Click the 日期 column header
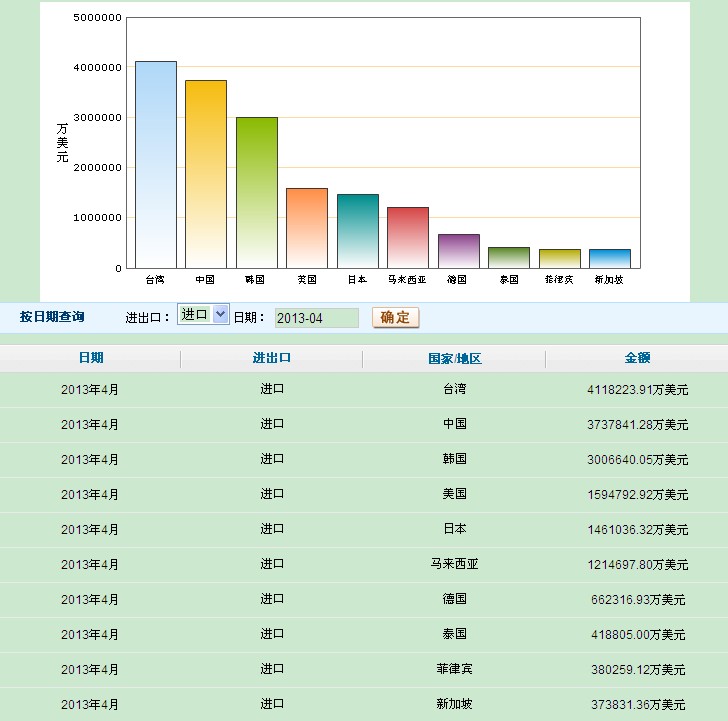 (91, 357)
